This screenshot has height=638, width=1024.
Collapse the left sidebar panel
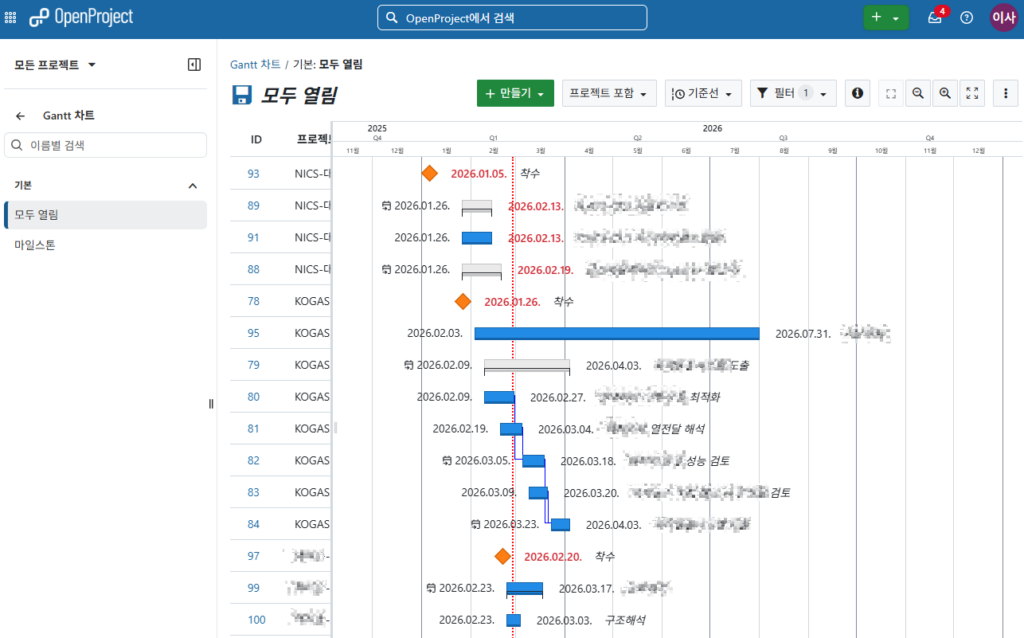click(x=194, y=65)
